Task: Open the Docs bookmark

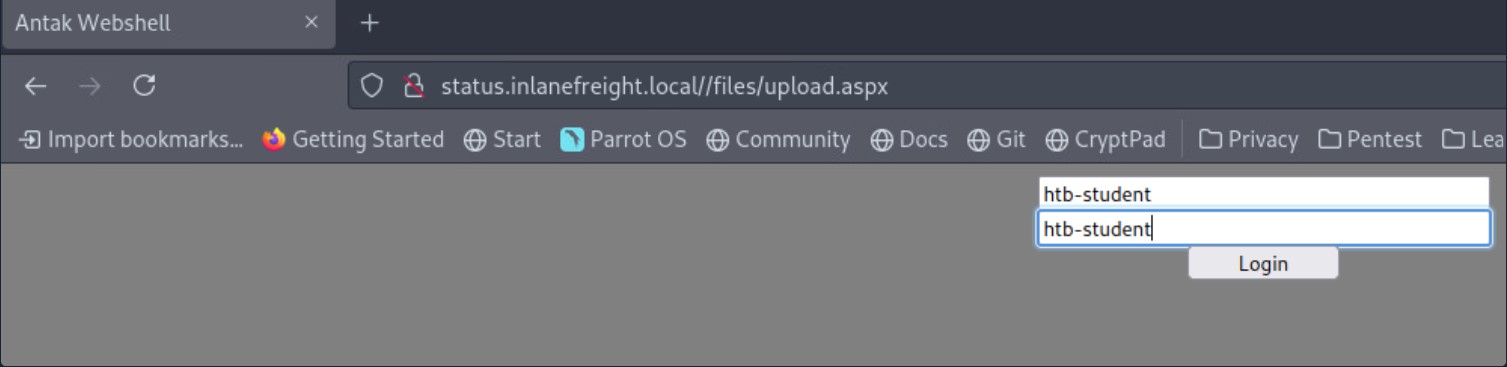Action: (909, 140)
